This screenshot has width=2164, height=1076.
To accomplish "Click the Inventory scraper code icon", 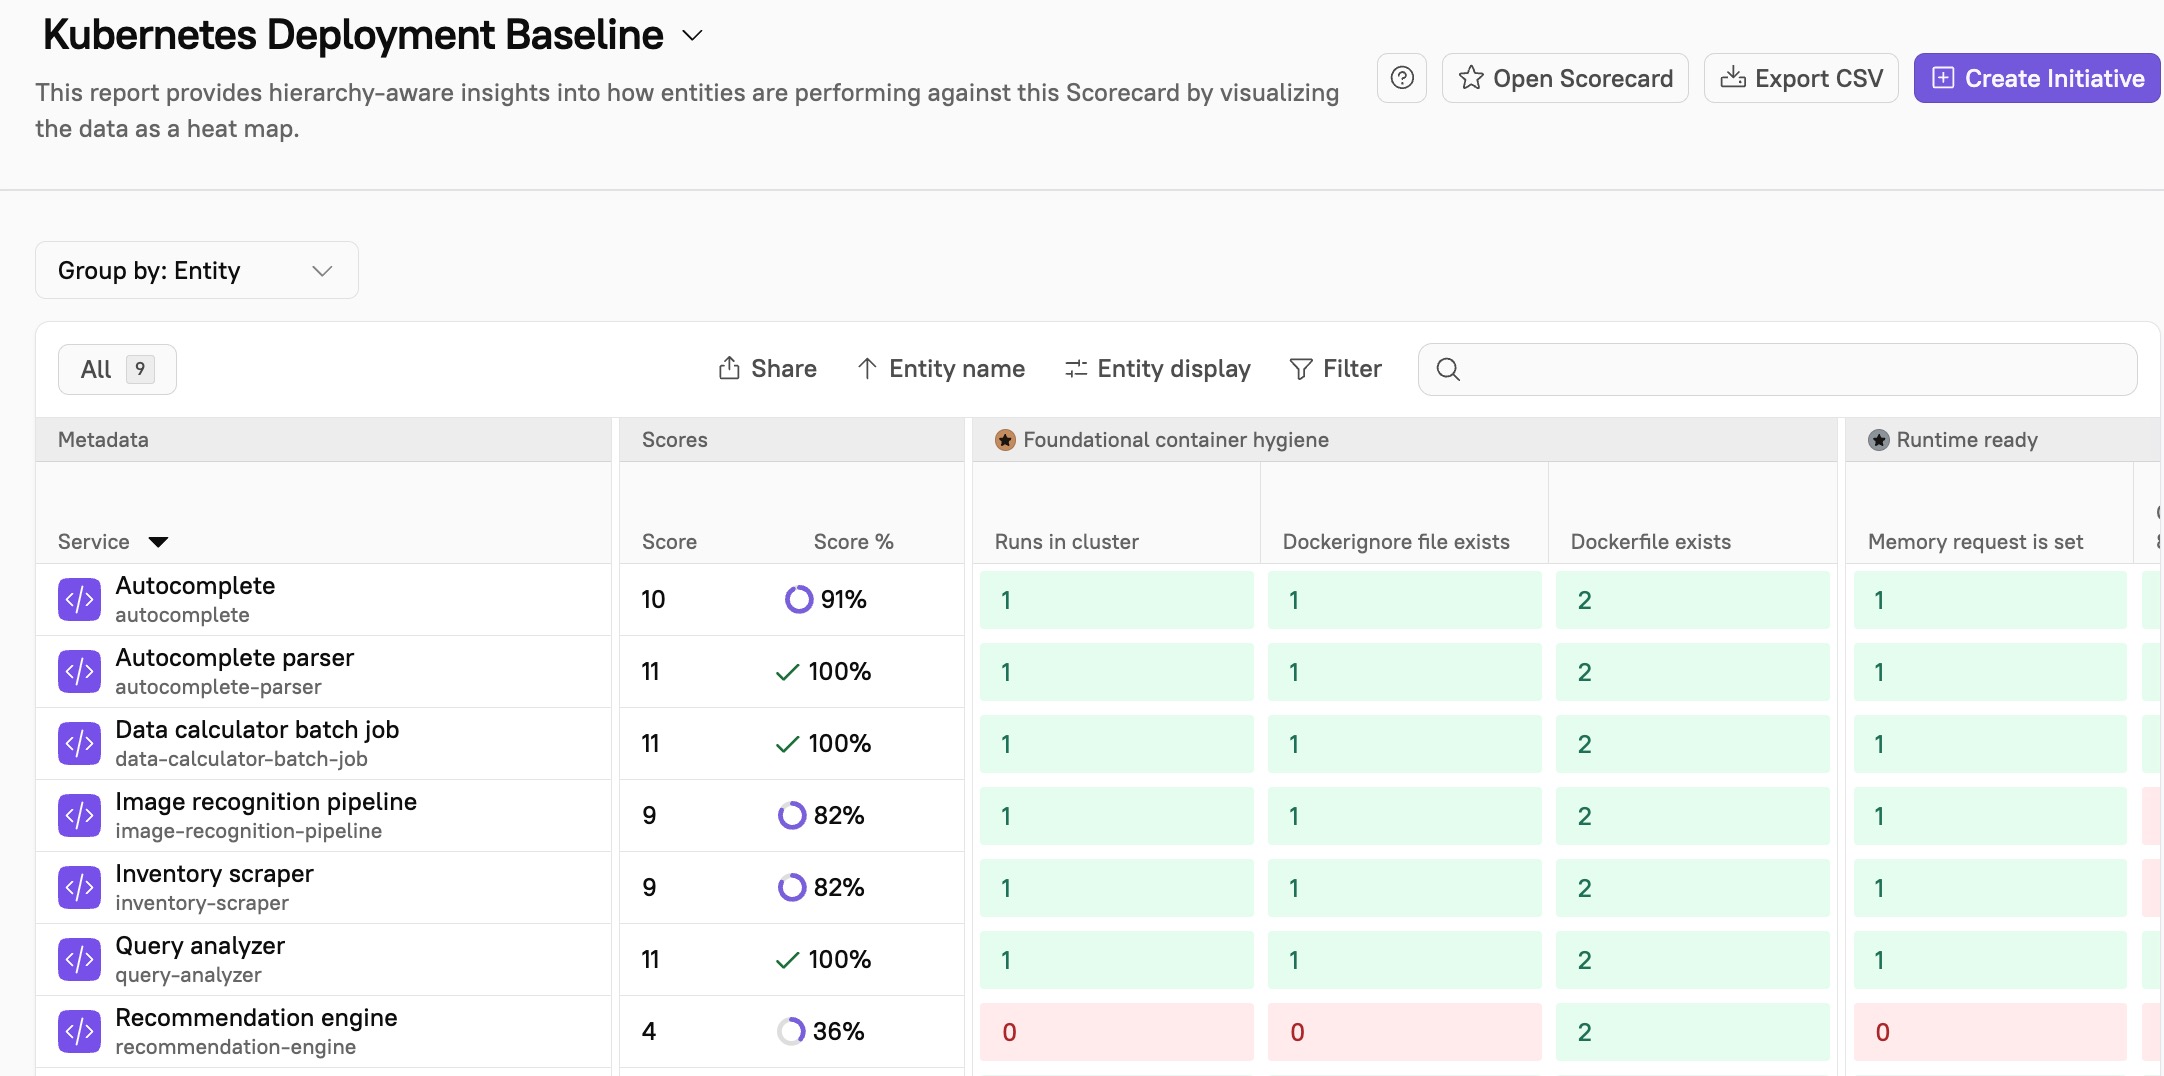I will pyautogui.click(x=79, y=887).
